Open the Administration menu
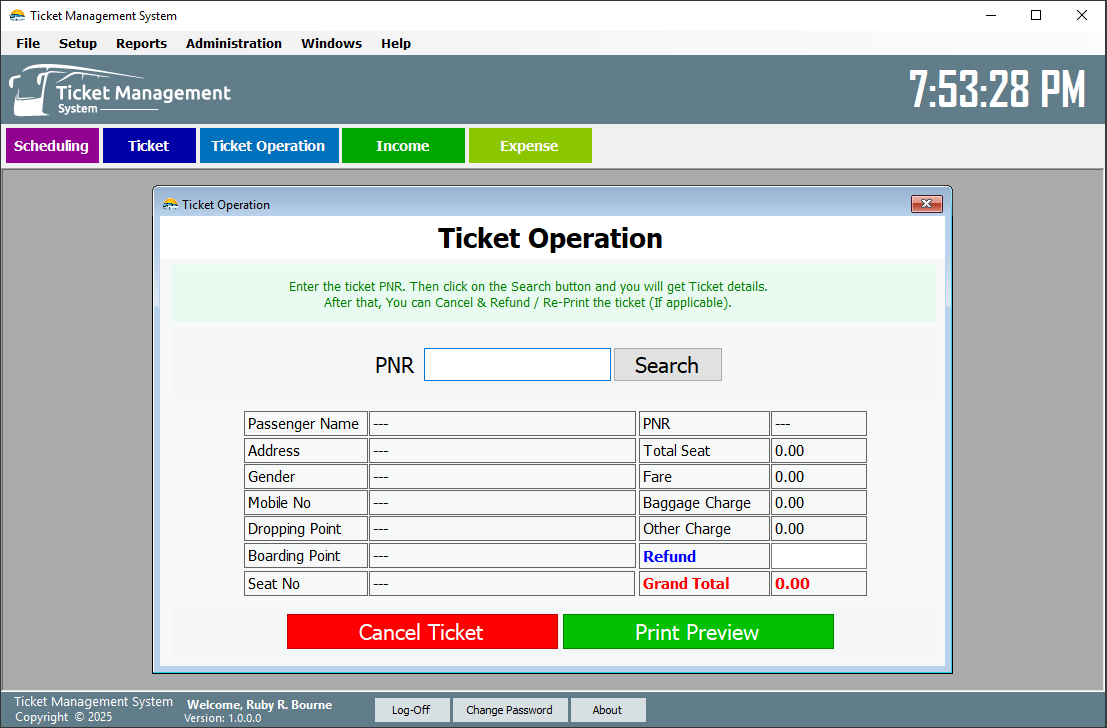This screenshot has height=728, width=1107. pyautogui.click(x=233, y=43)
